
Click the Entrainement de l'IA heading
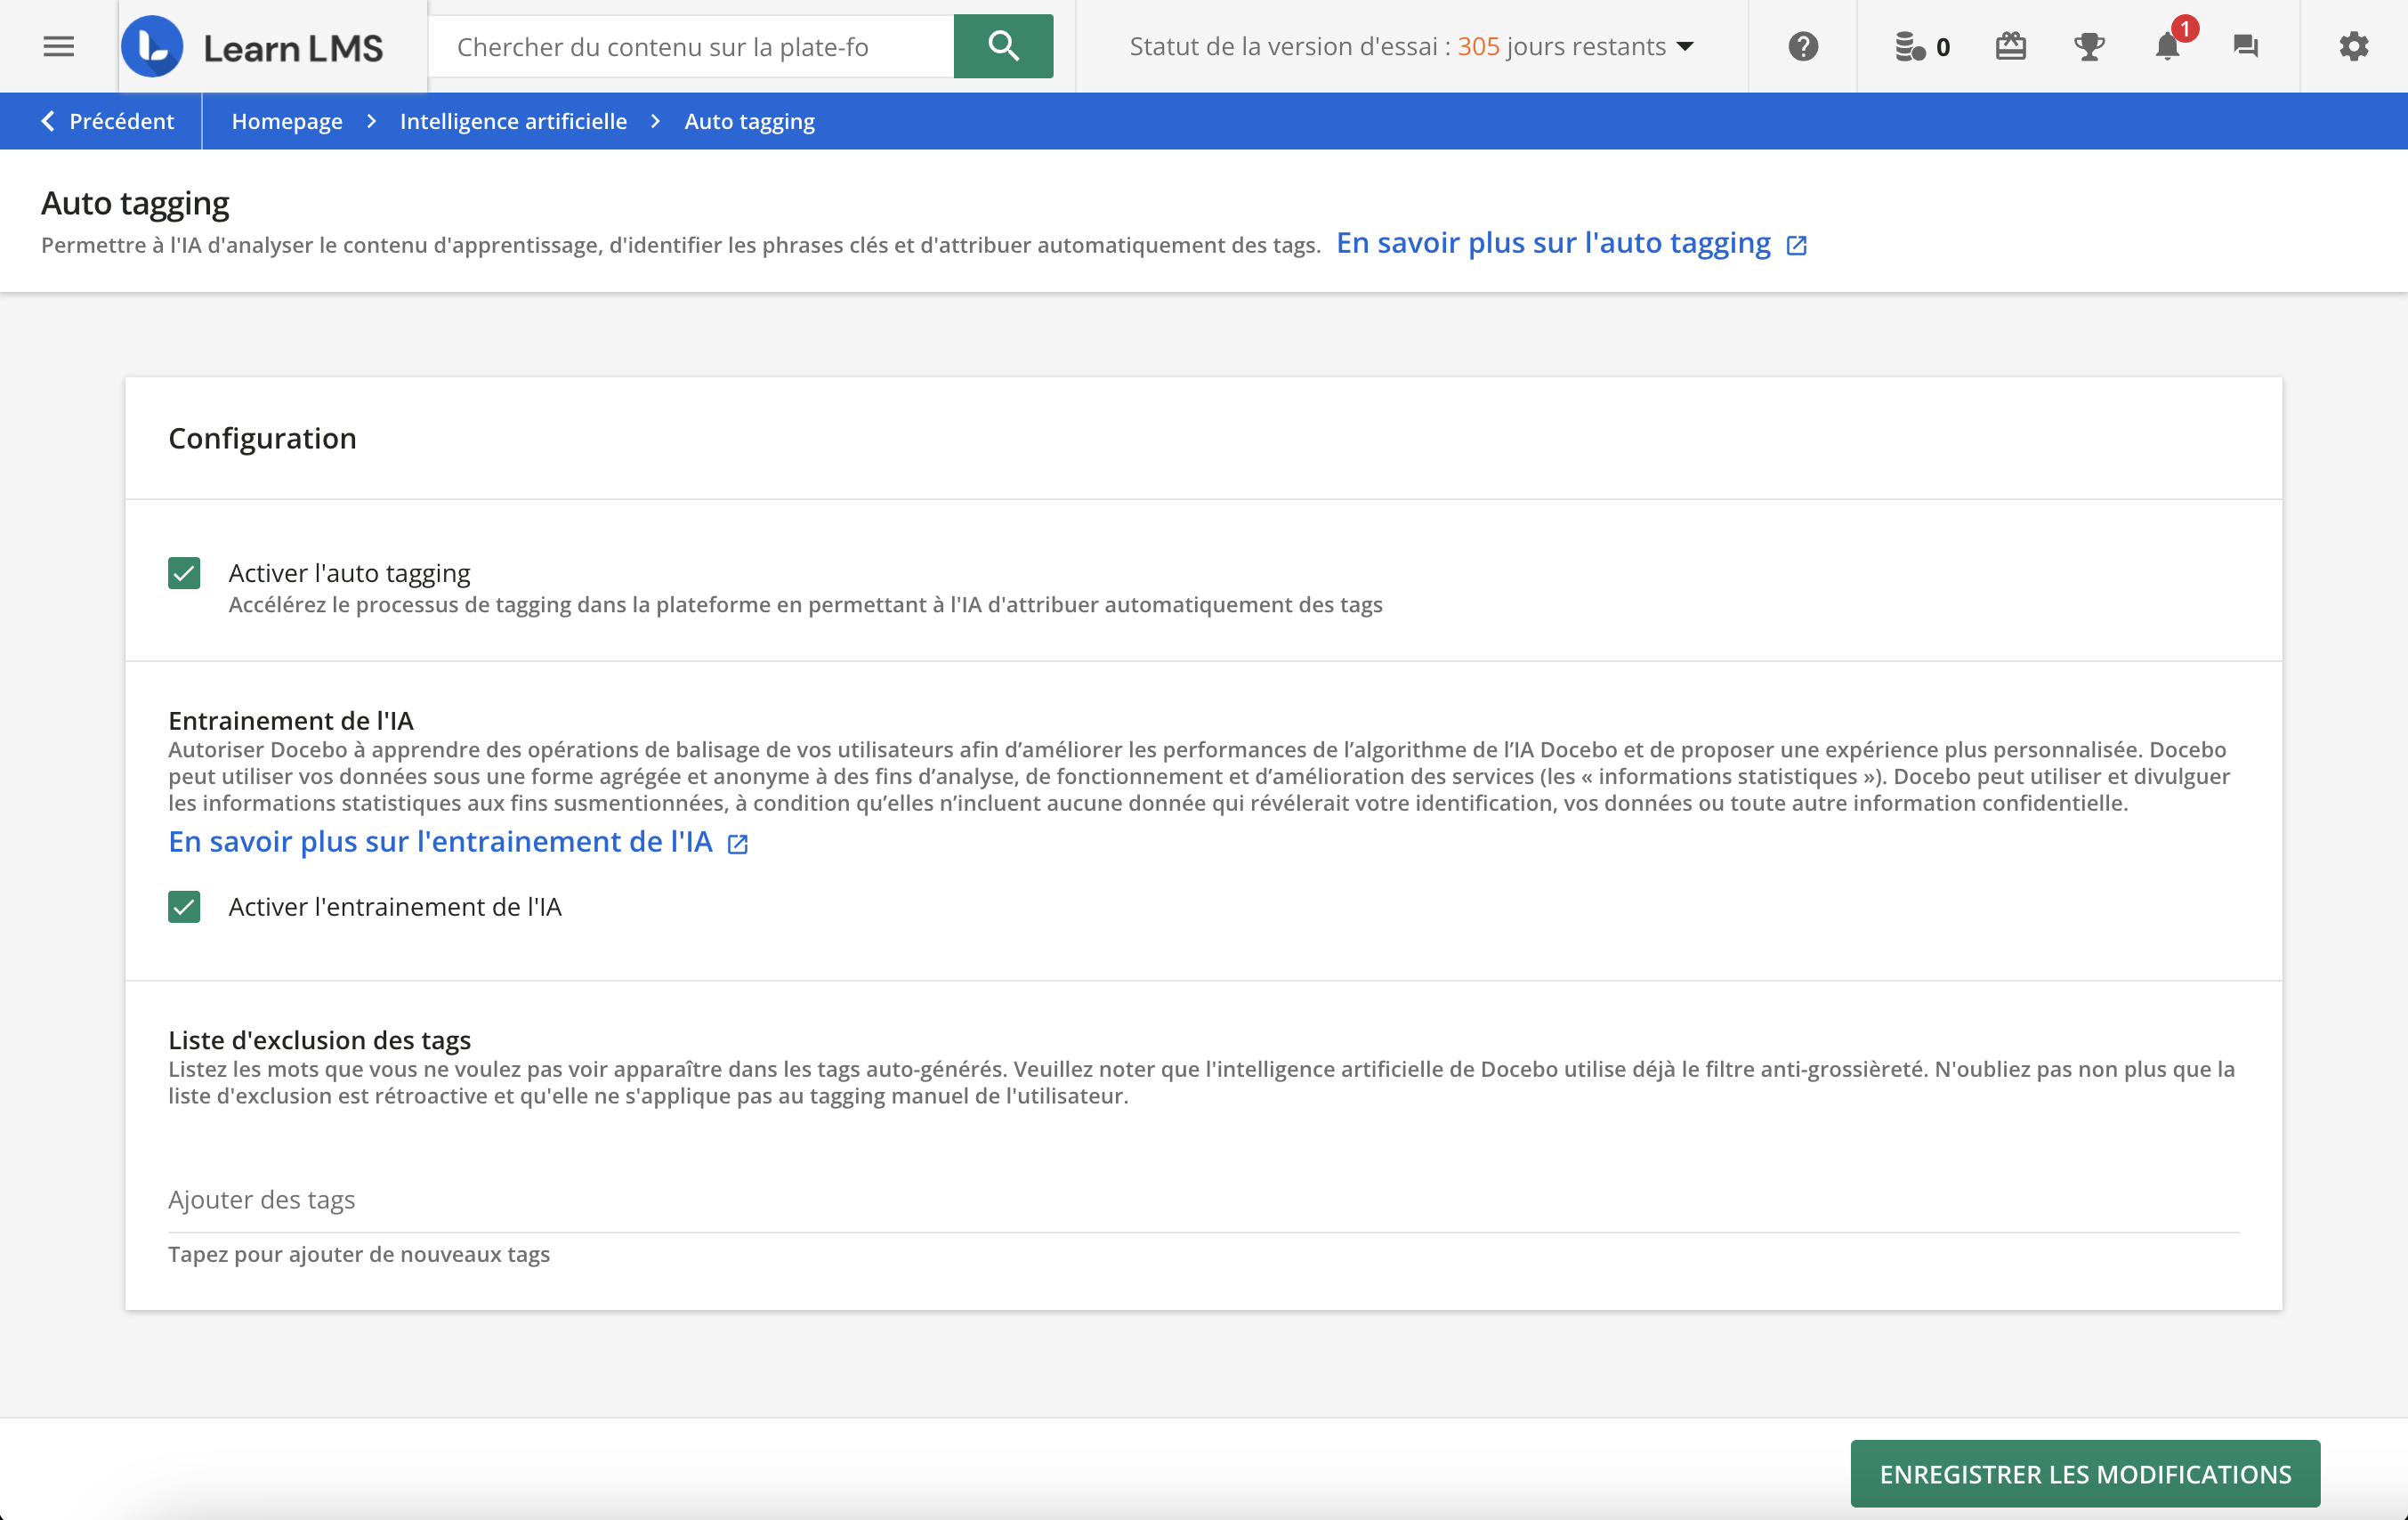tap(291, 720)
